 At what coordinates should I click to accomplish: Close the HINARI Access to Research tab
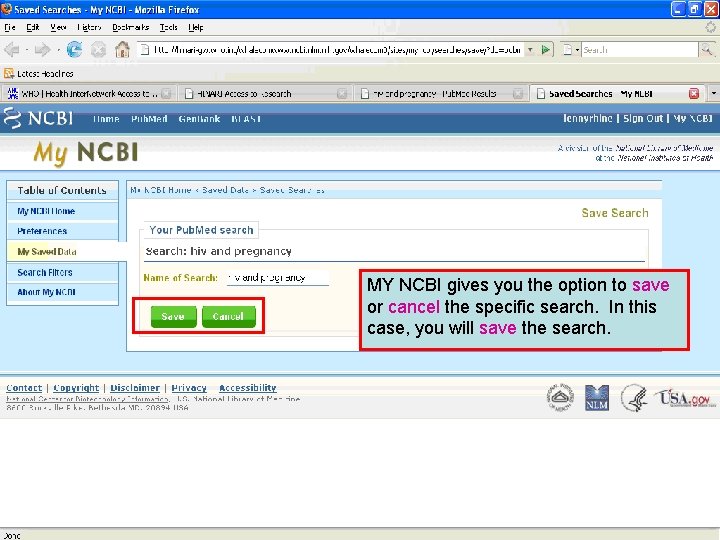click(x=342, y=94)
